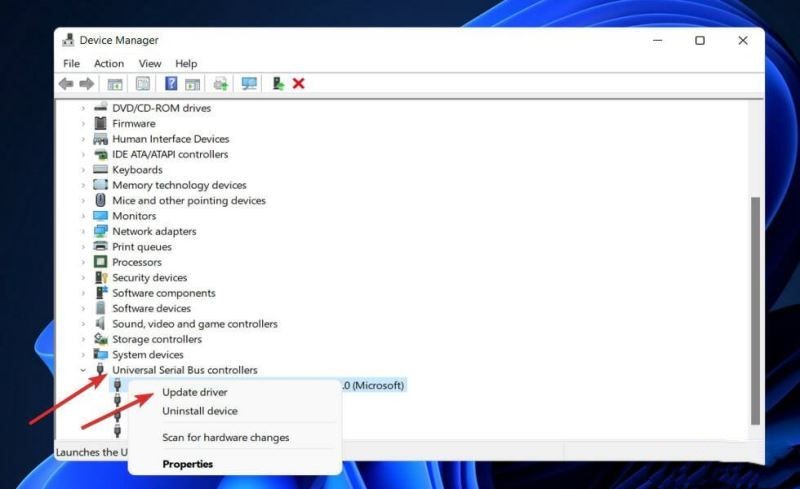Screen dimensions: 800x489
Task: Open Properties from the context menu
Action: [x=187, y=464]
